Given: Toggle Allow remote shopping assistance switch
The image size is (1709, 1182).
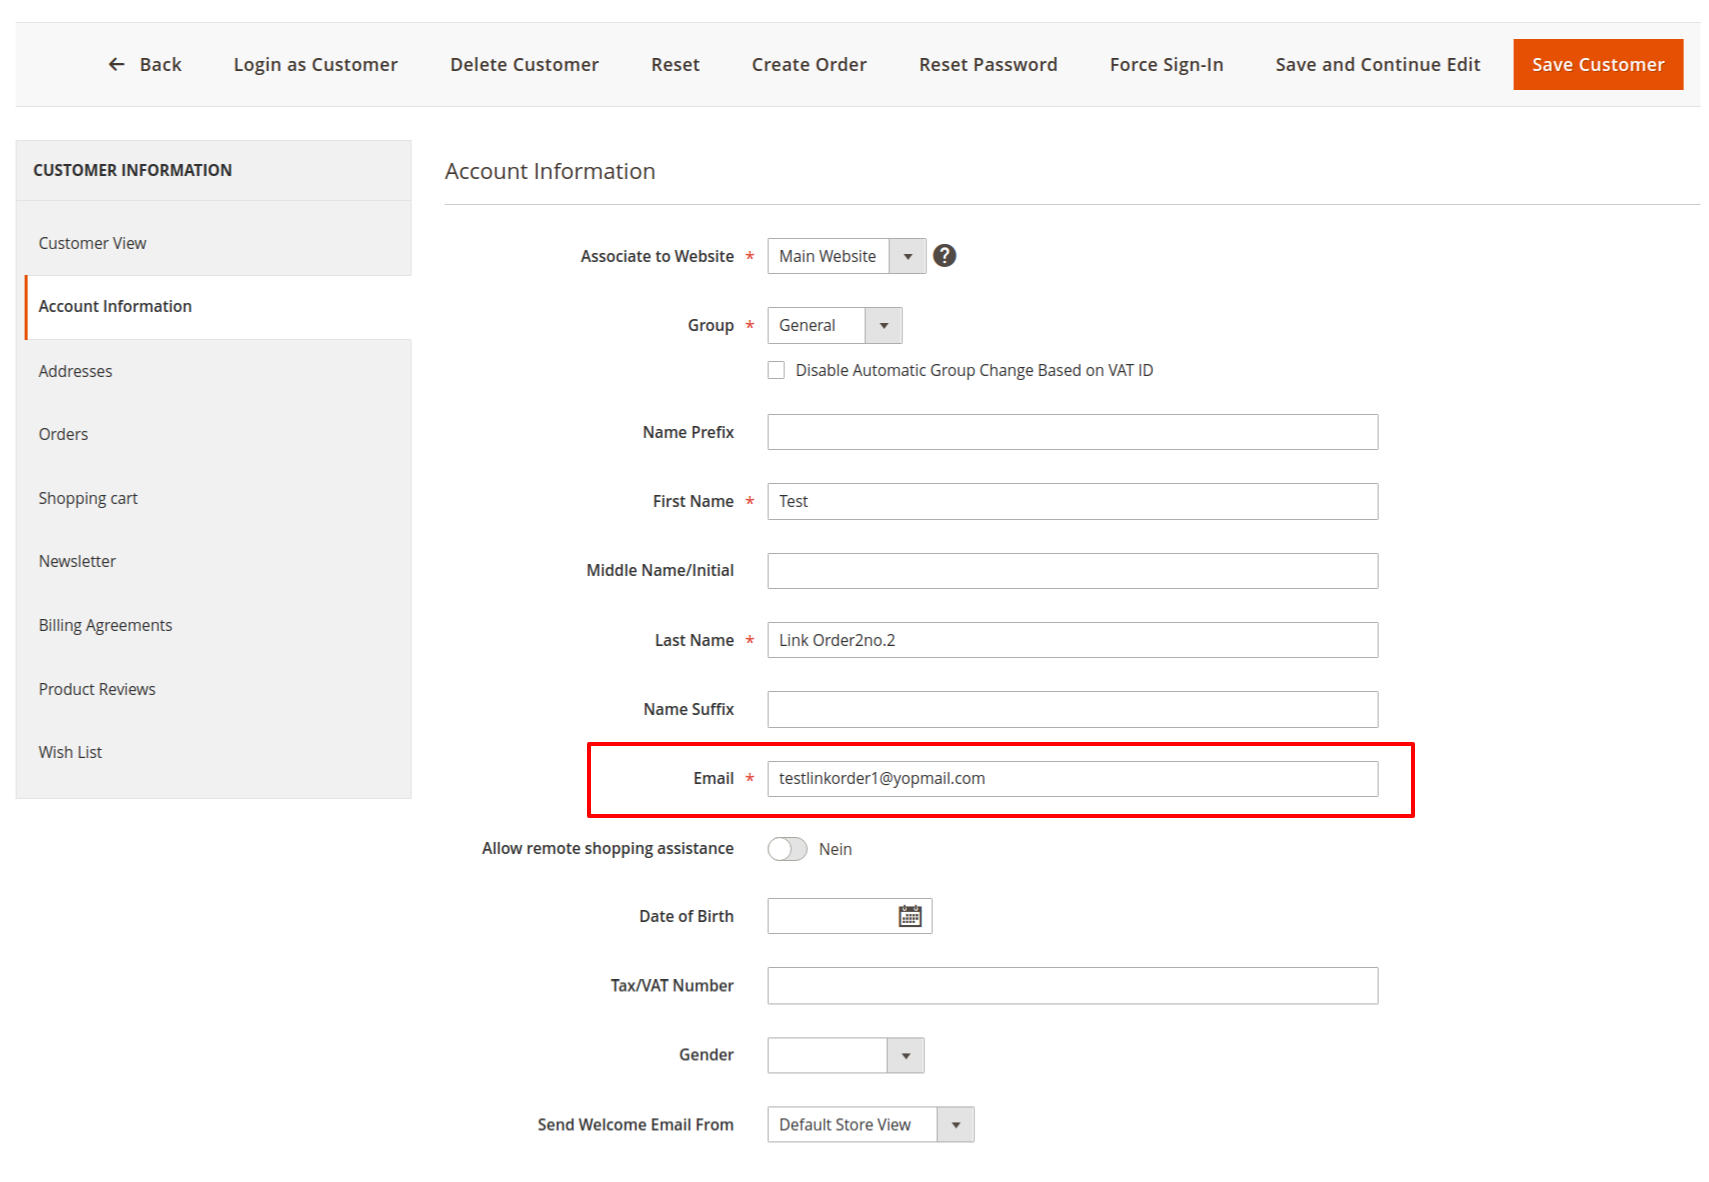Looking at the screenshot, I should pyautogui.click(x=787, y=849).
